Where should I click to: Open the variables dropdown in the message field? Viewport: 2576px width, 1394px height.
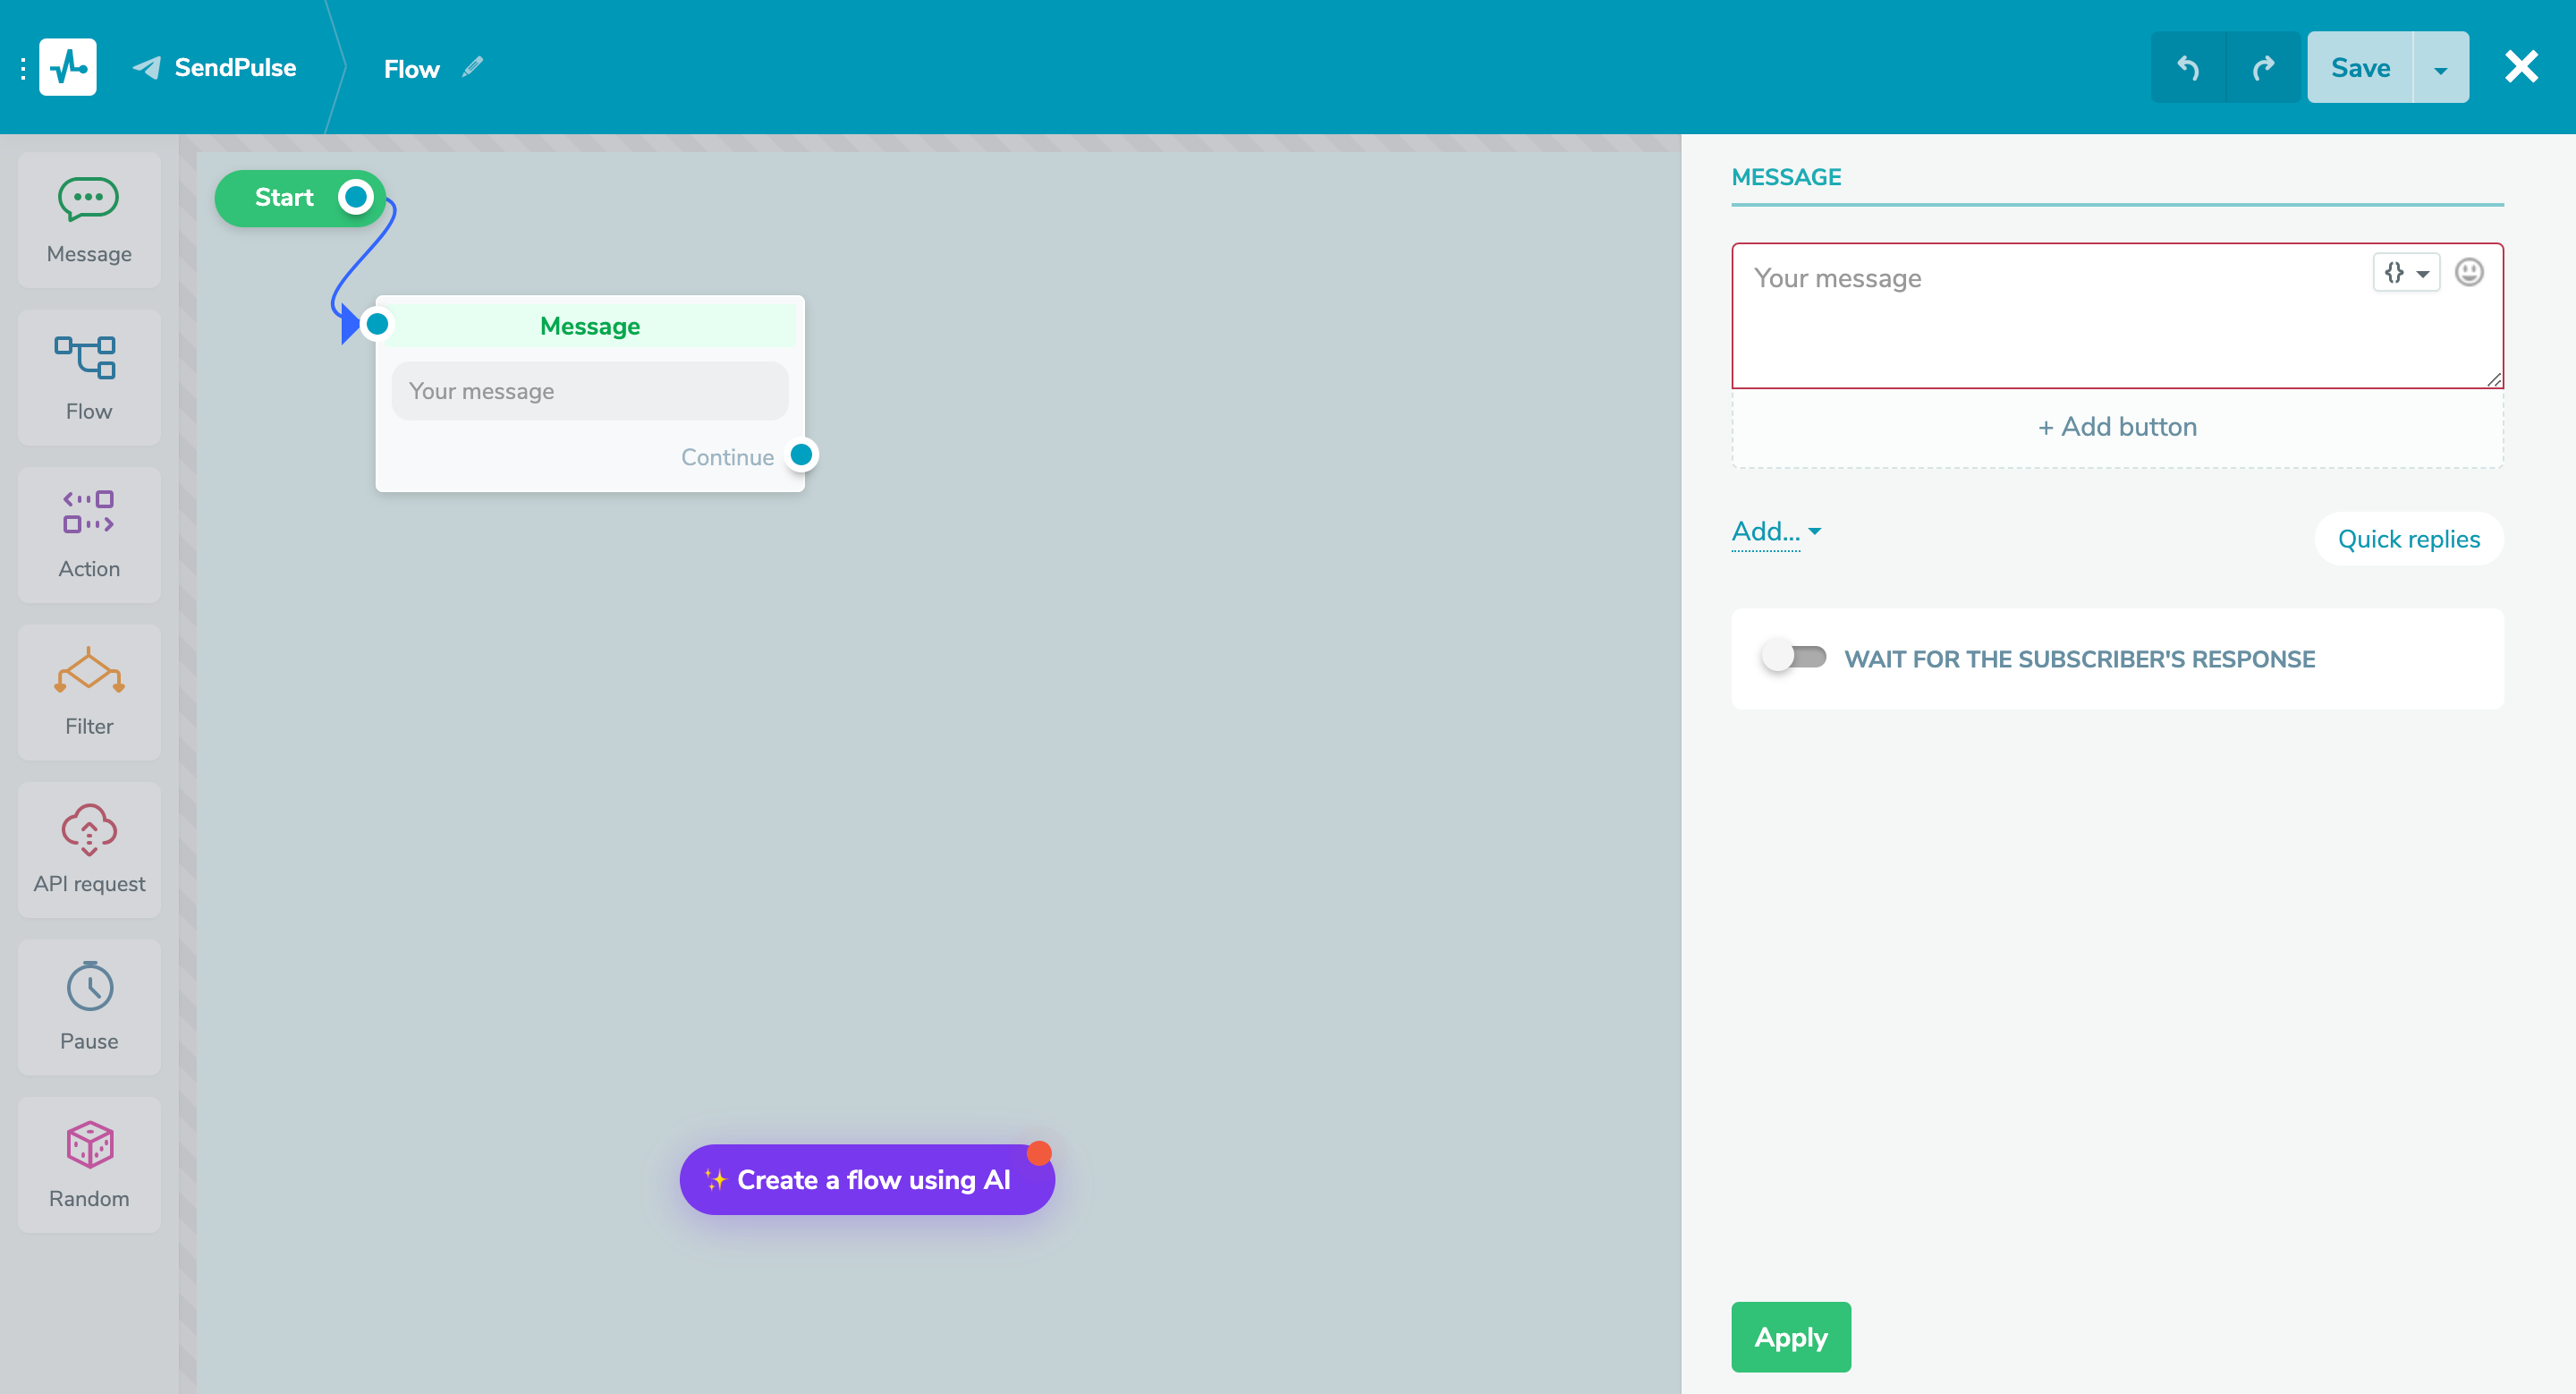pyautogui.click(x=2406, y=272)
